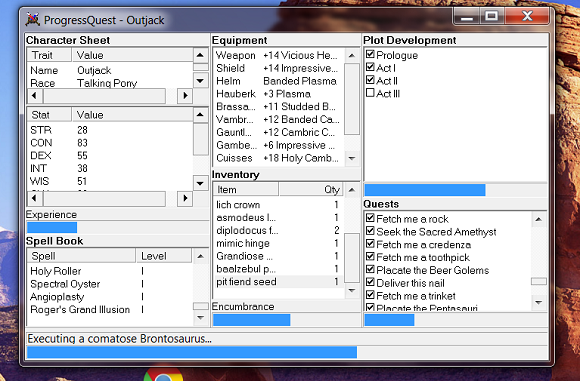Viewport: 580px width, 381px height.
Task: Click the 'Executing a comatose Brontosaurus' status text
Action: 119,339
